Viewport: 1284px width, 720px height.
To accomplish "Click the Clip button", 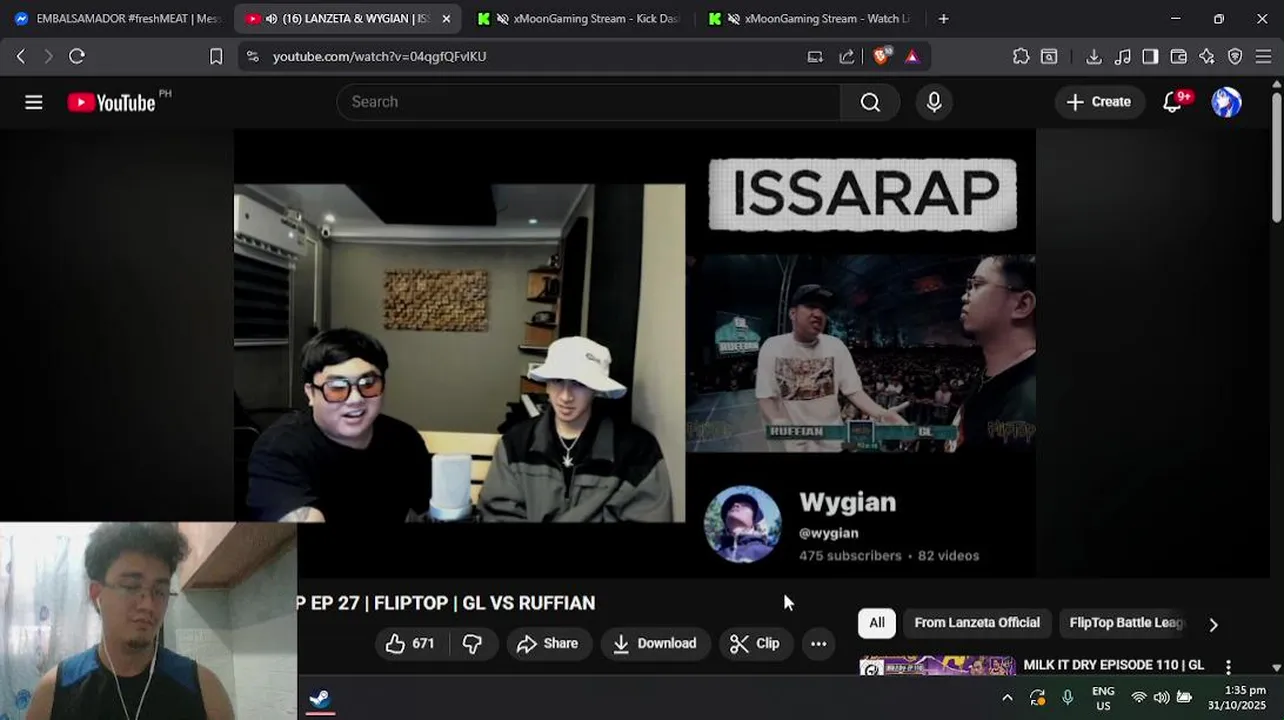I will (755, 643).
